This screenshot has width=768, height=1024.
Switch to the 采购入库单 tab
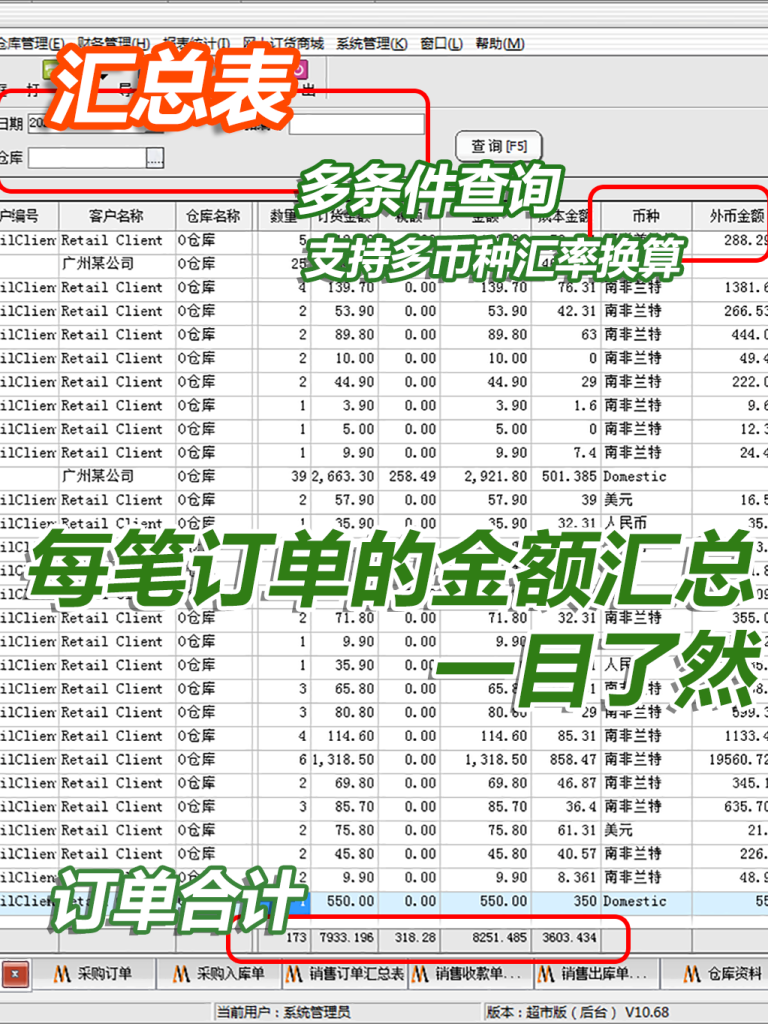pos(221,974)
